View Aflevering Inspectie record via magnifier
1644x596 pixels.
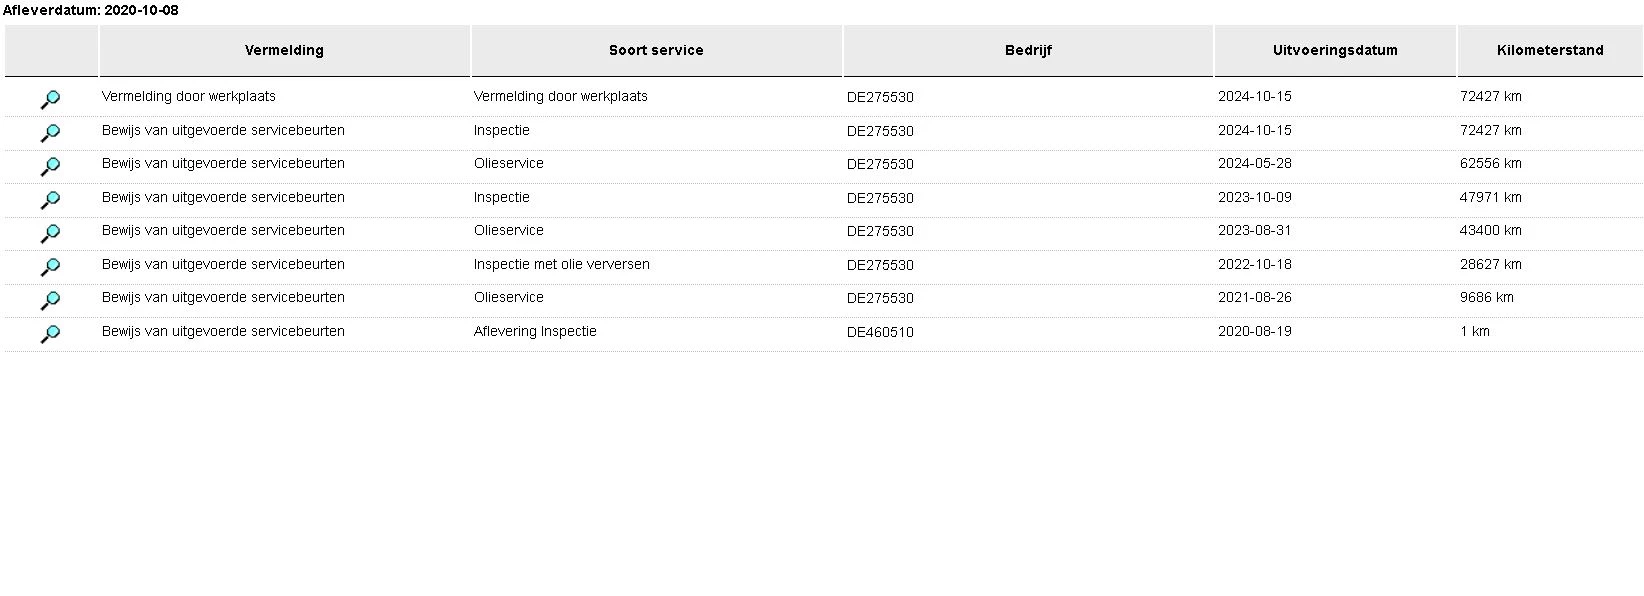pos(50,334)
